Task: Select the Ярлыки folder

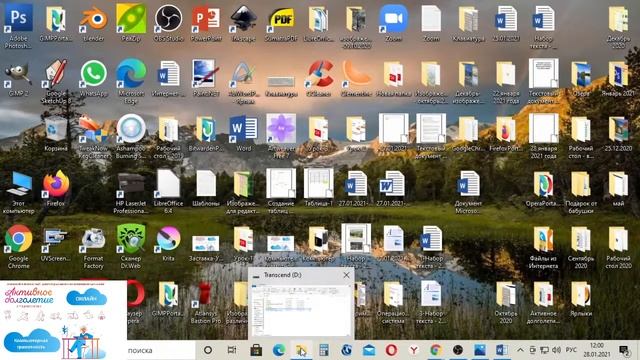Action: point(581,299)
